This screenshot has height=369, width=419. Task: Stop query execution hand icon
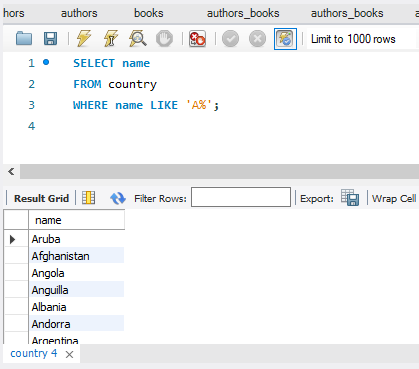point(164,39)
